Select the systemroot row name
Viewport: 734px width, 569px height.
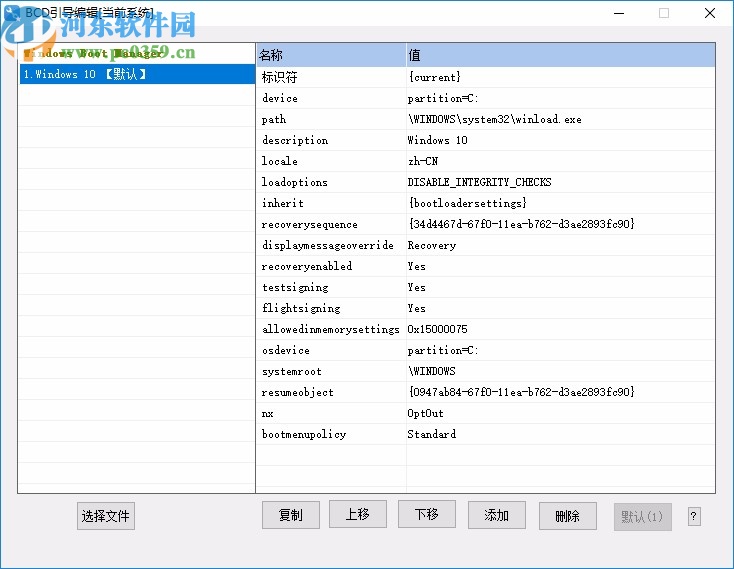point(292,372)
